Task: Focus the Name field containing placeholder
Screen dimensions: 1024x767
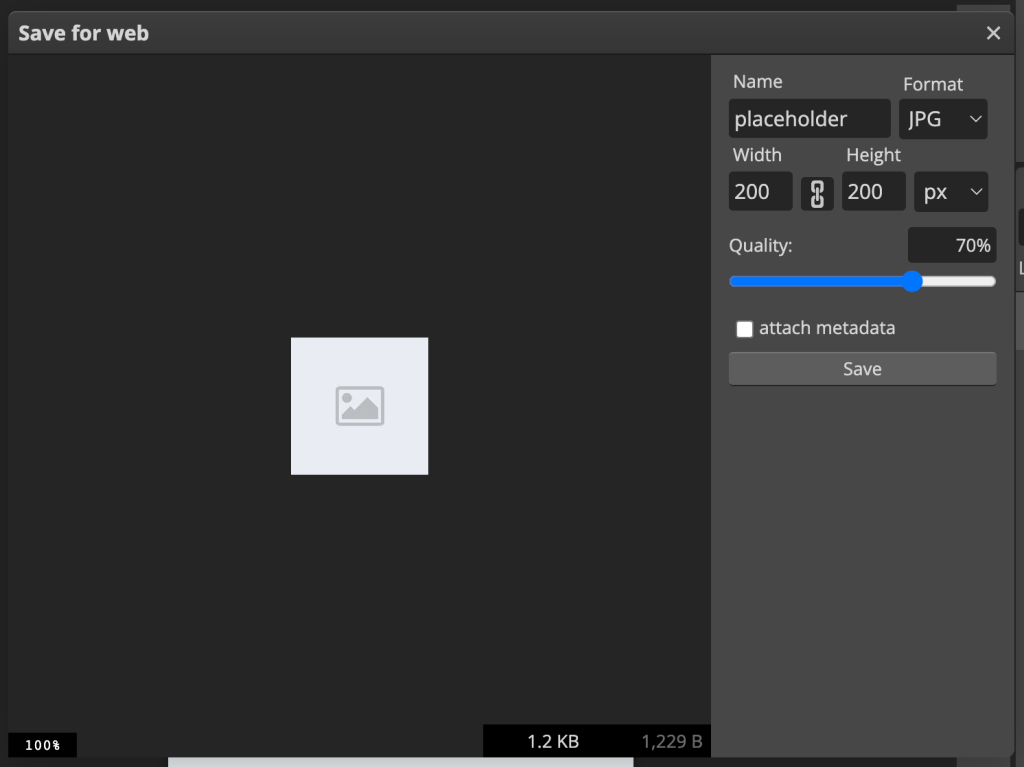Action: [809, 119]
